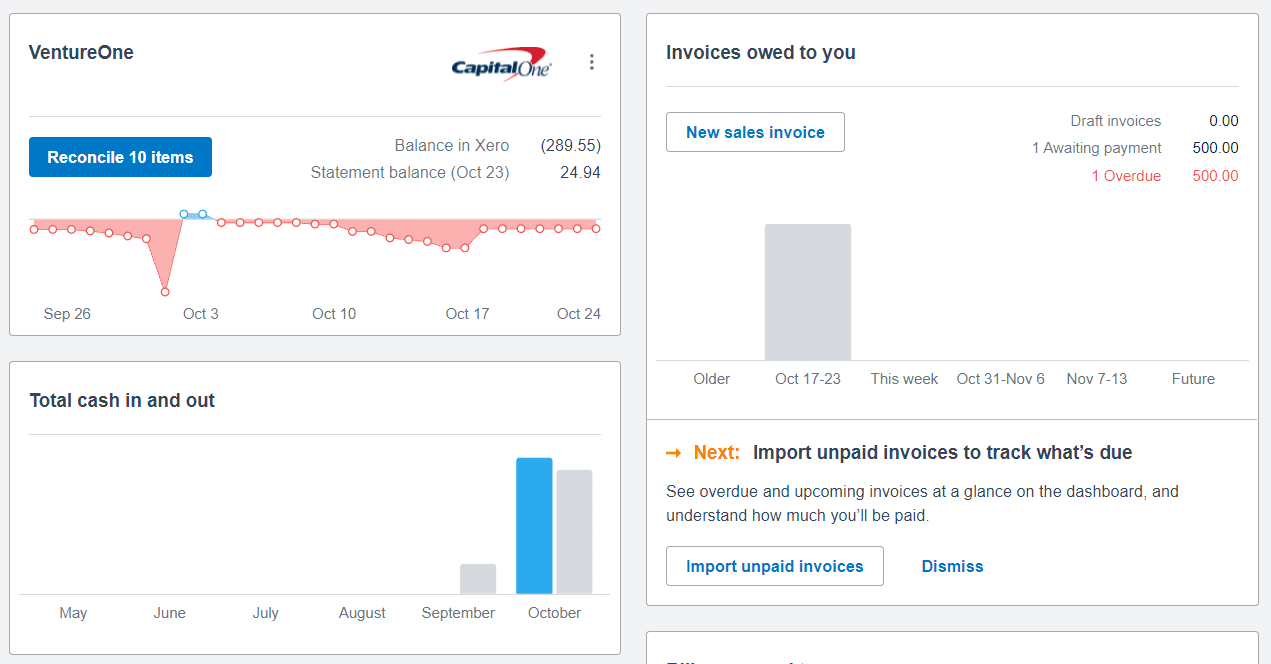Click the New sales invoice button

pos(755,132)
